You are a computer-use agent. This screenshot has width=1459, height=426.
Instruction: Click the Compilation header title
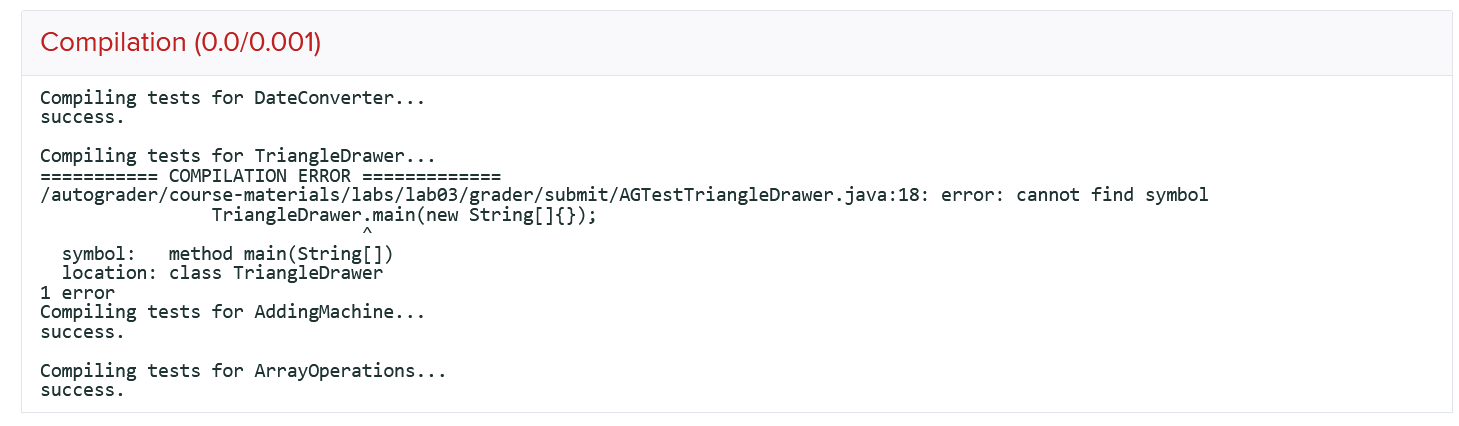tap(112, 43)
